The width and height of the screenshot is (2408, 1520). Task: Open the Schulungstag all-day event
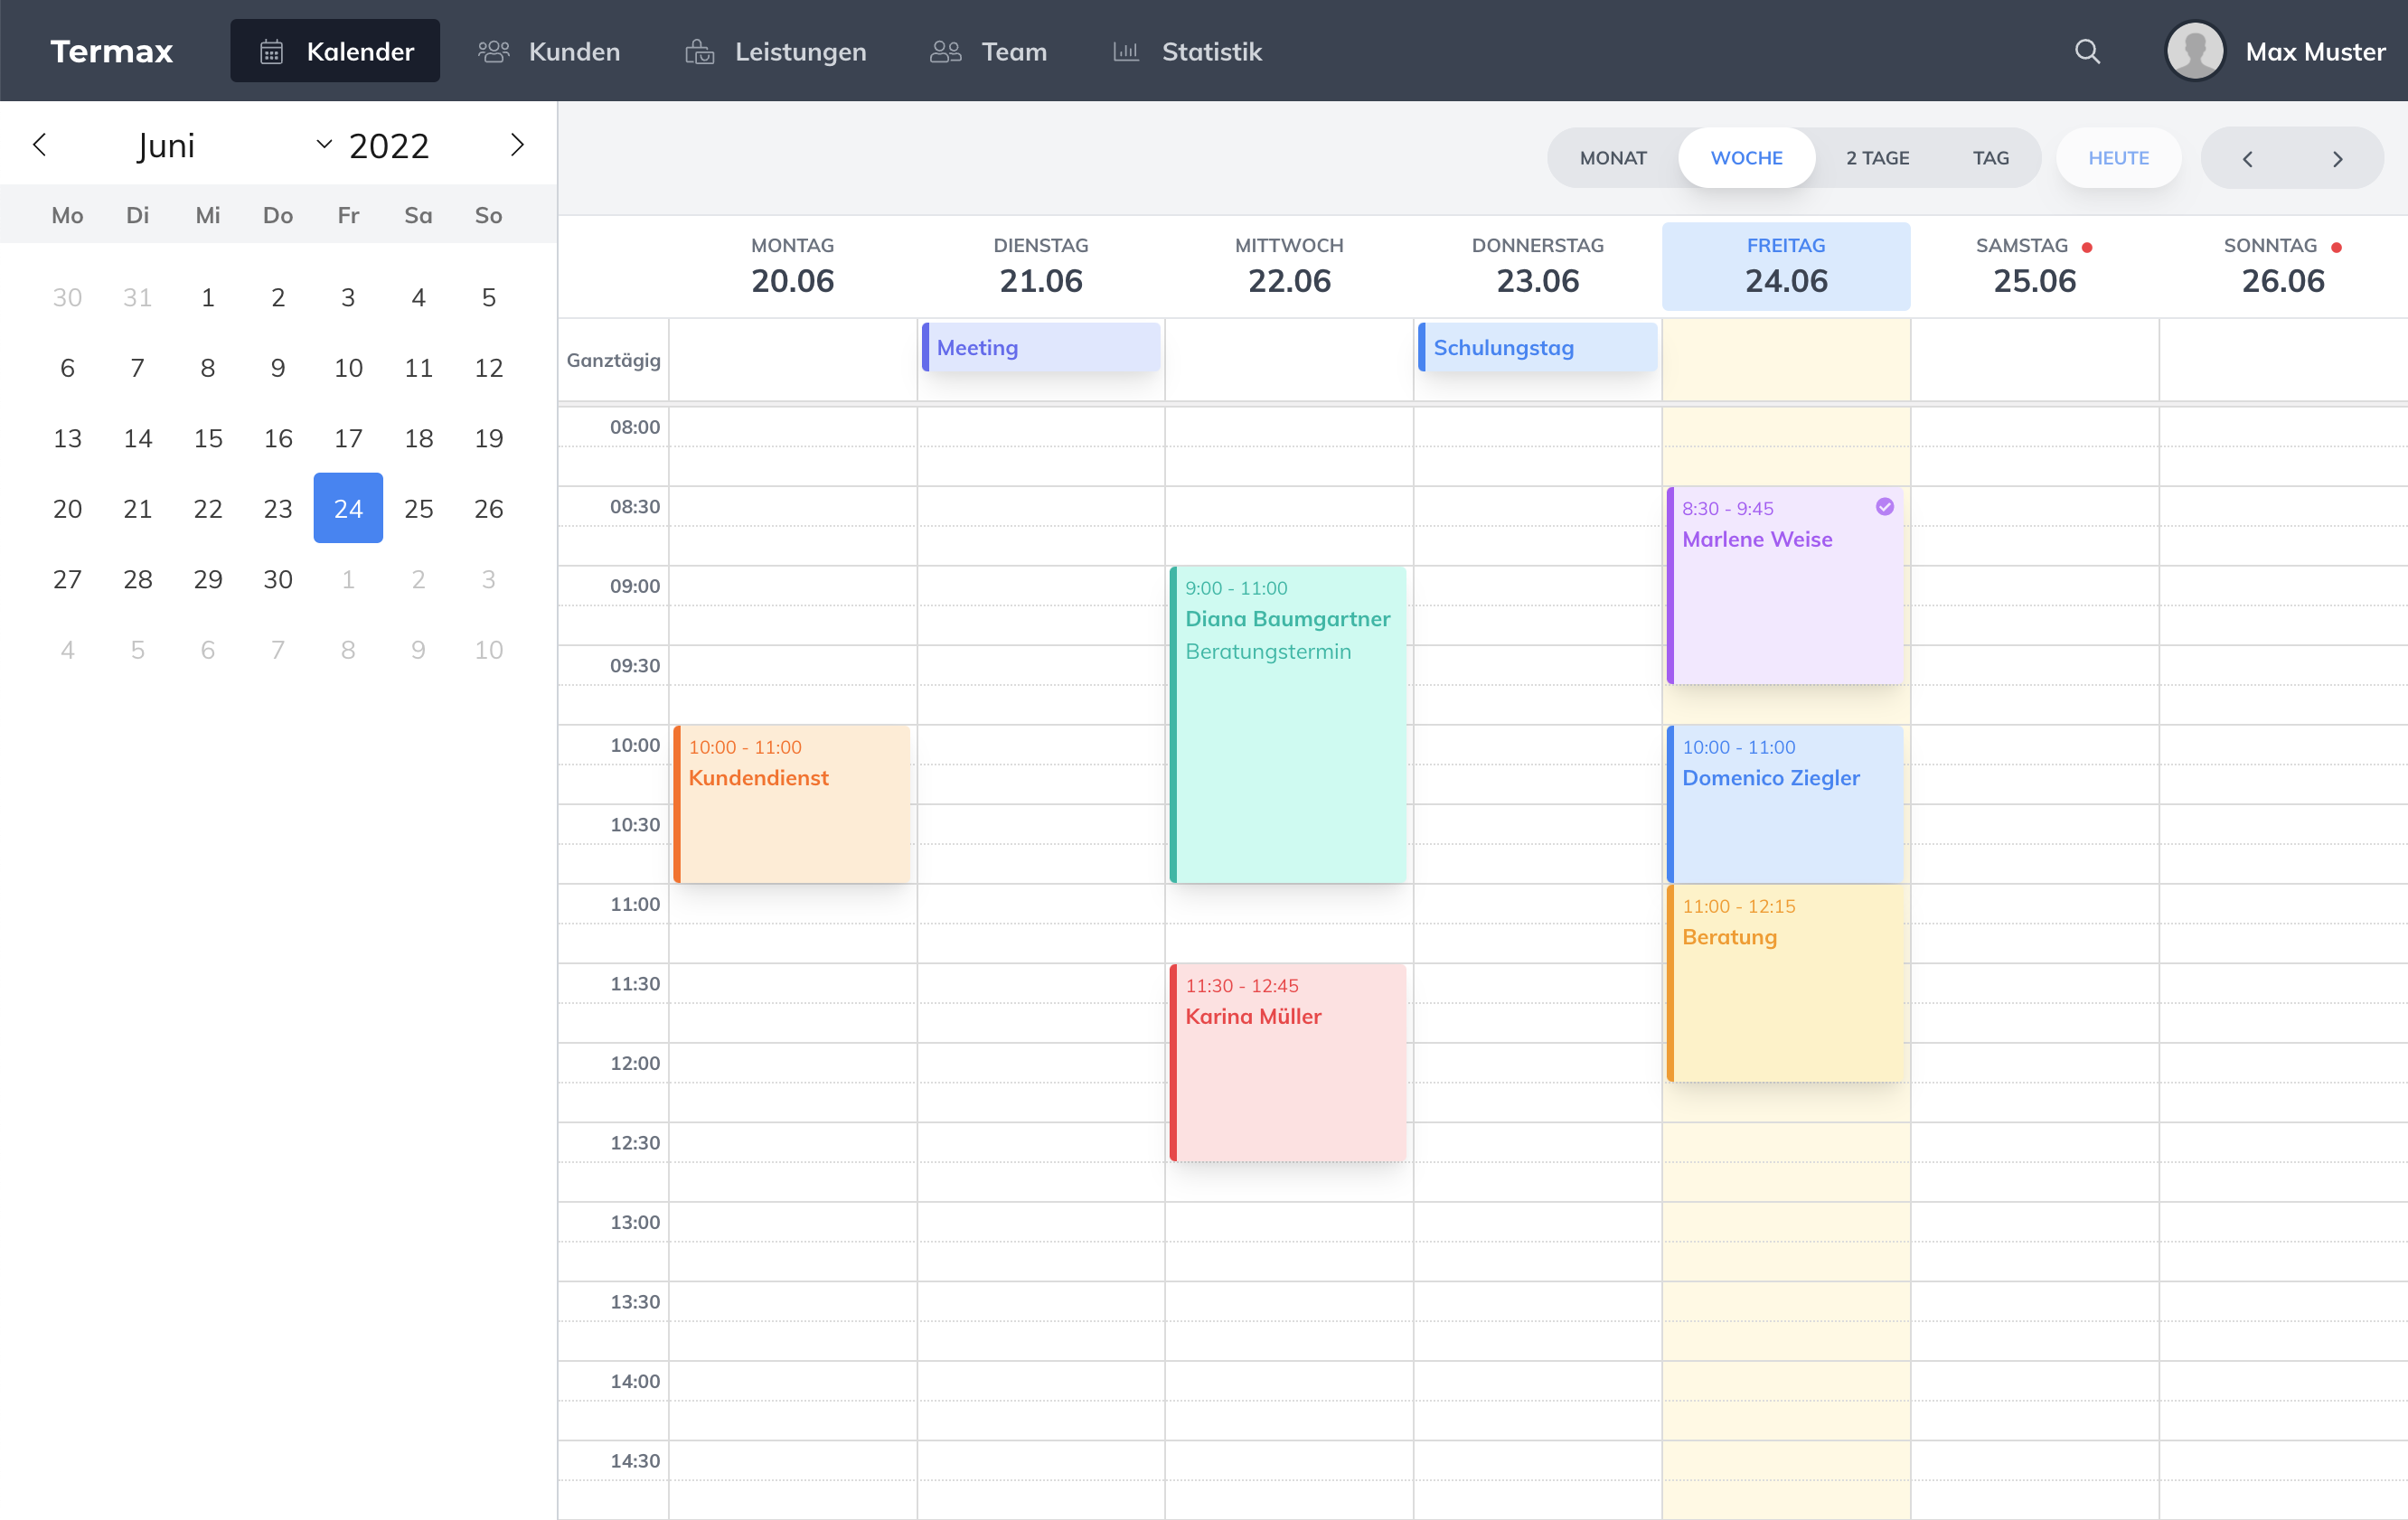[x=1537, y=347]
